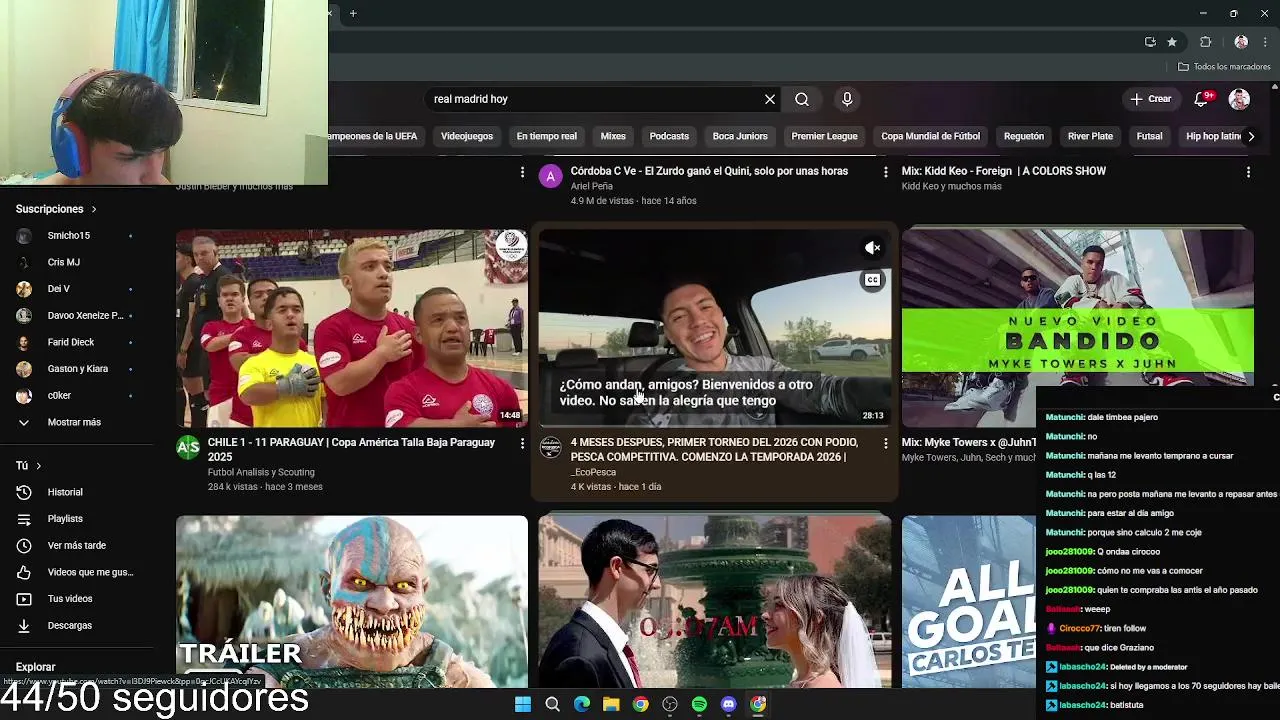Open the EcoPesca channel avatar

(551, 447)
